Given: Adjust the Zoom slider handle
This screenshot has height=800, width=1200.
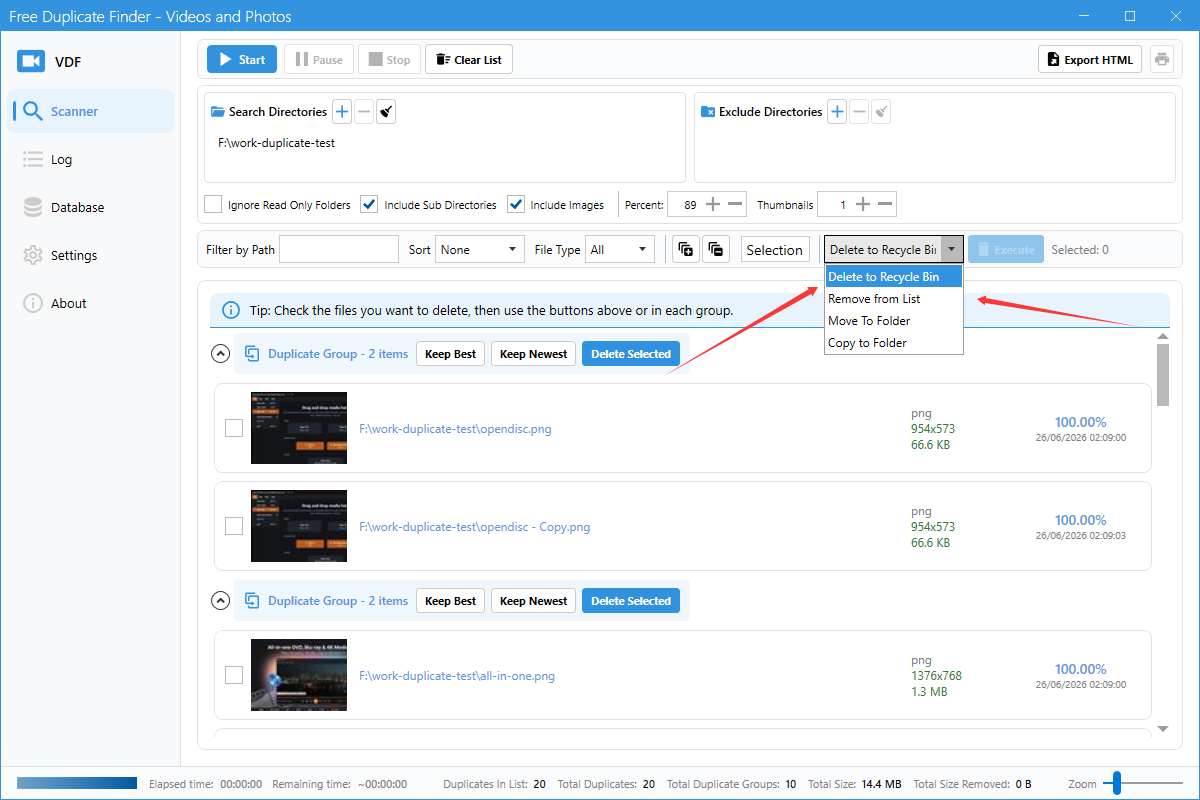Looking at the screenshot, I should pyautogui.click(x=1117, y=784).
